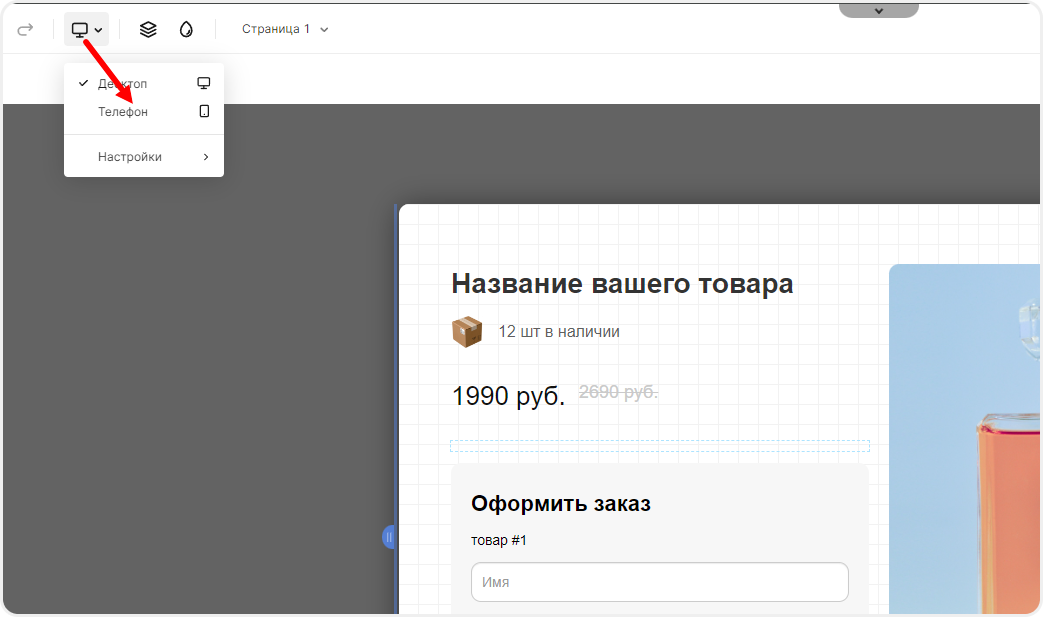Click the droplet style icon
This screenshot has height=617, width=1043.
tap(186, 29)
